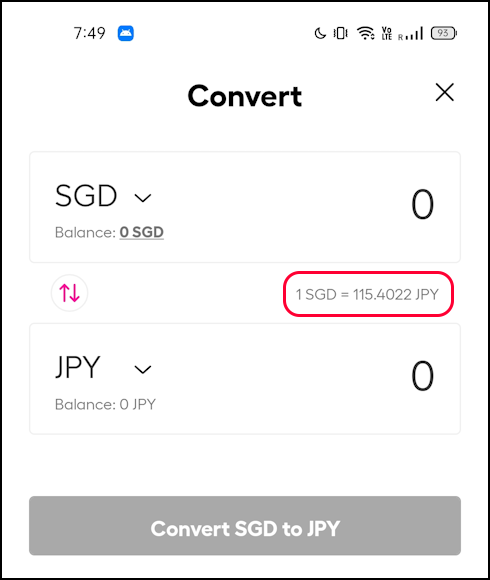Use the underlined 0 SGD balance link
The image size is (490, 580).
tap(142, 232)
